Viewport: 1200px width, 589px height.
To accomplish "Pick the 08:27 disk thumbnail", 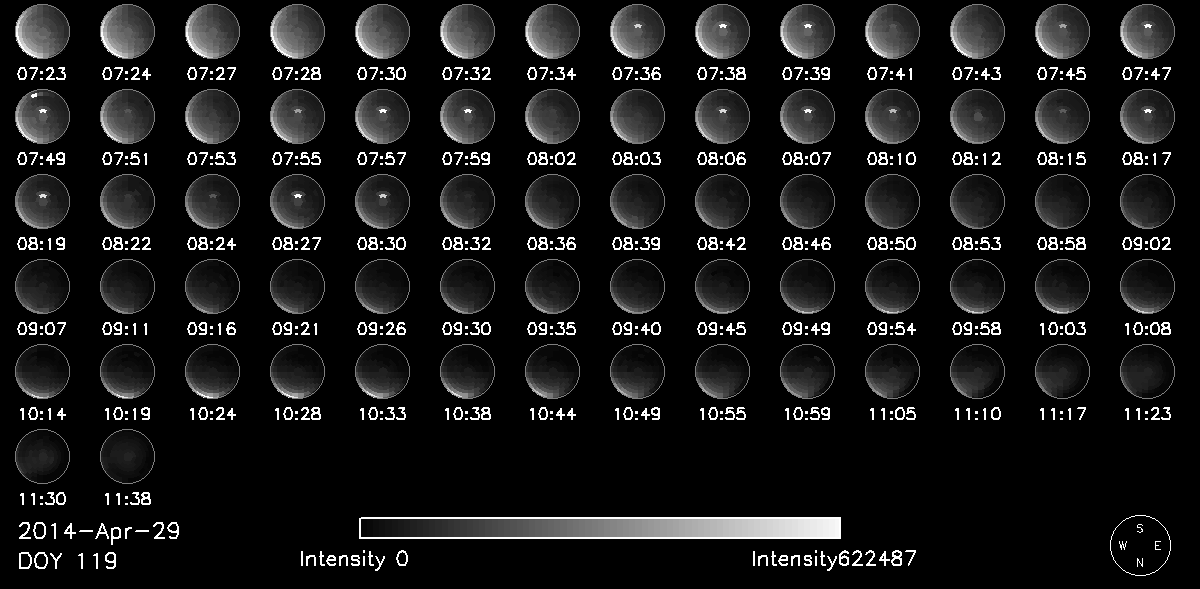I will (x=298, y=201).
